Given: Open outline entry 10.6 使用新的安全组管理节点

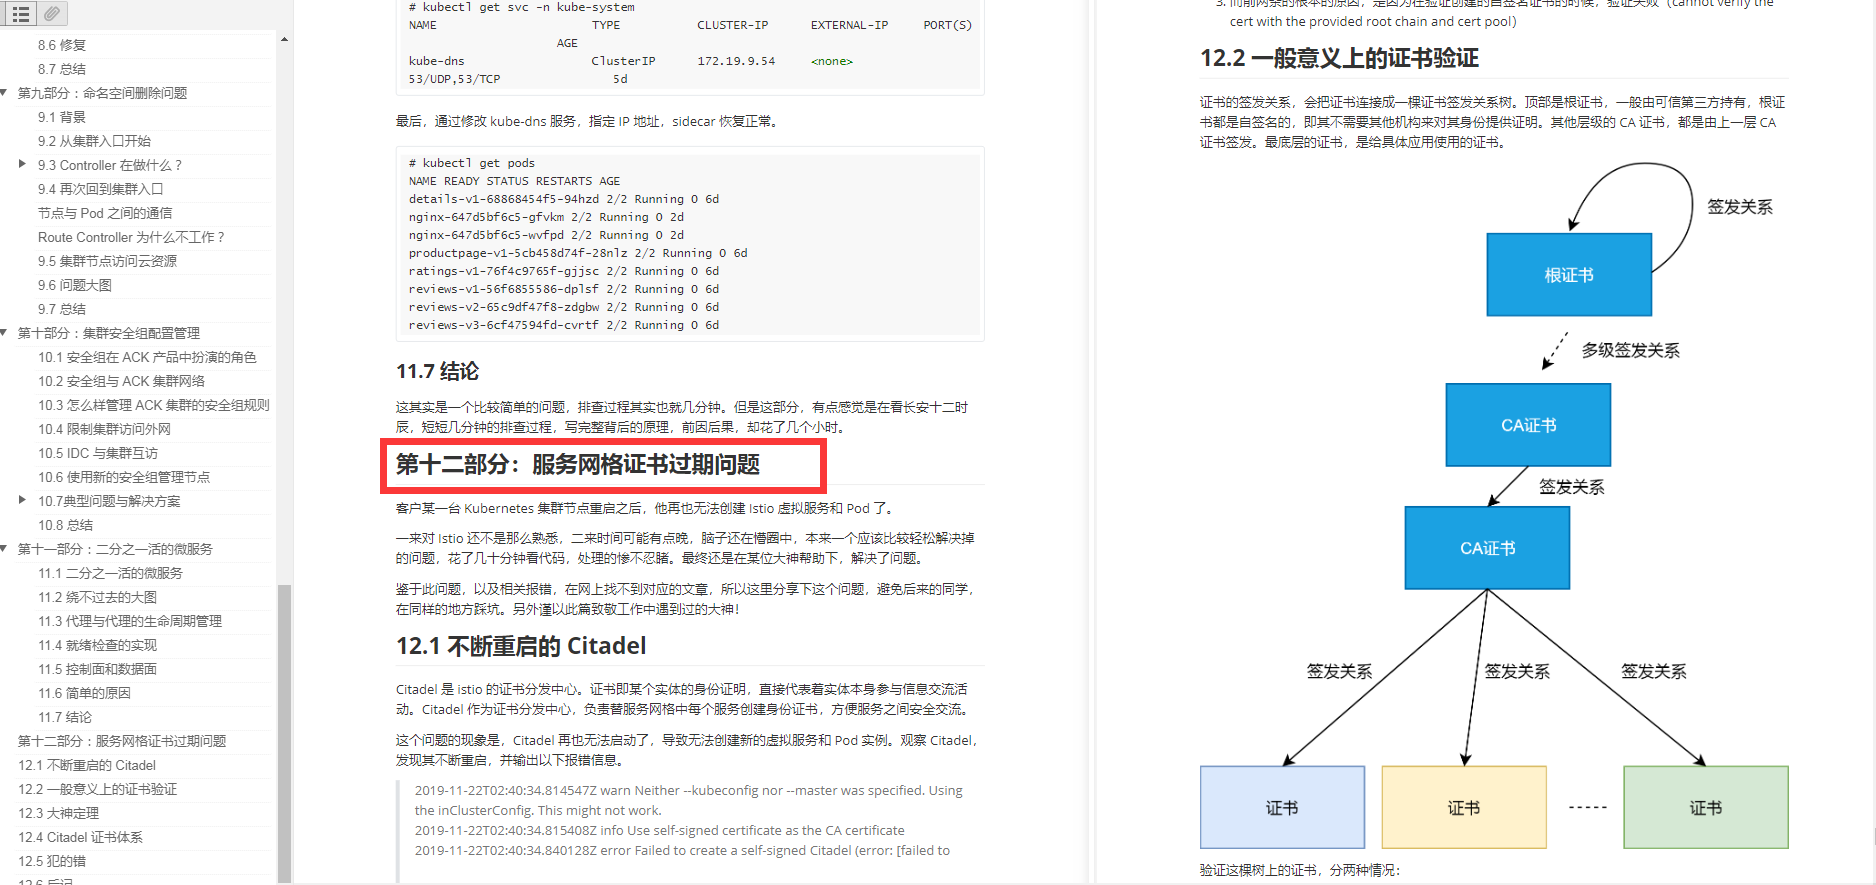Looking at the screenshot, I should (x=124, y=477).
